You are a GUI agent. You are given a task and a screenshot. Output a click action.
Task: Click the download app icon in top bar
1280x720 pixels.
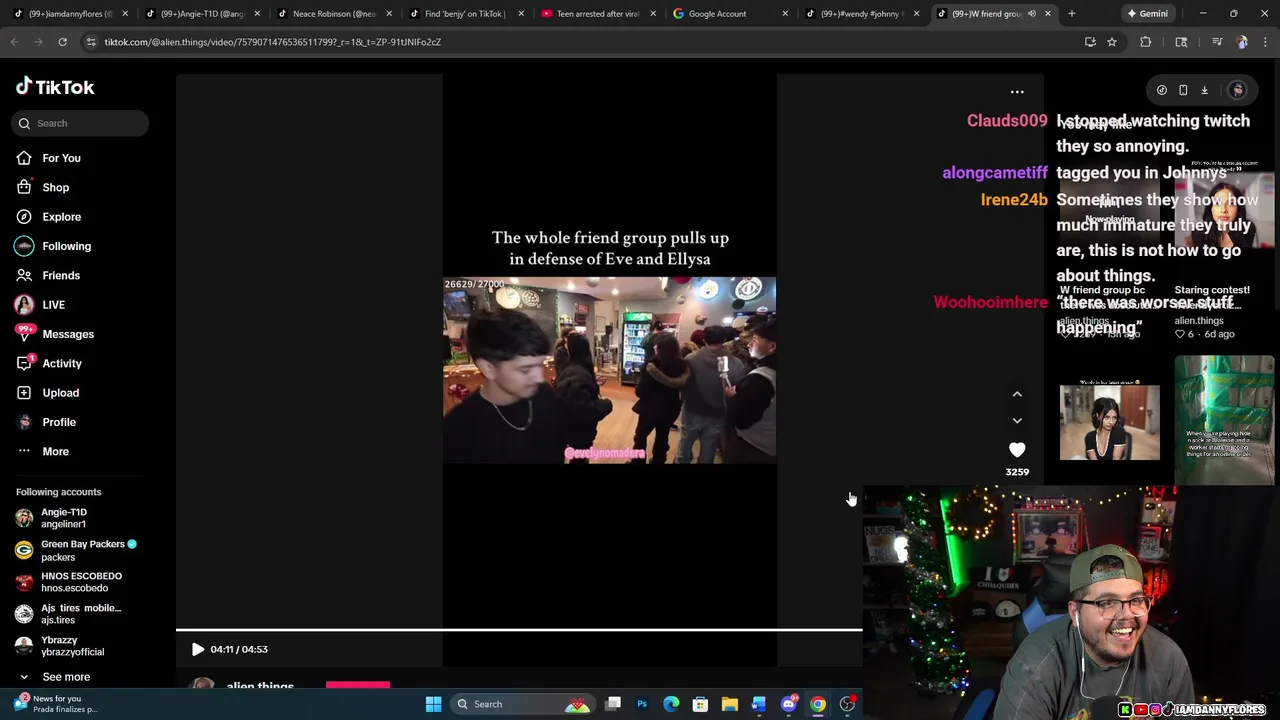tap(1204, 90)
